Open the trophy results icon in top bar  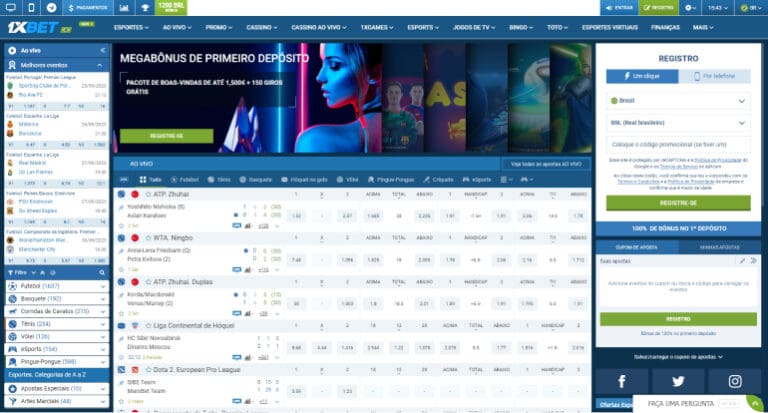coord(145,7)
